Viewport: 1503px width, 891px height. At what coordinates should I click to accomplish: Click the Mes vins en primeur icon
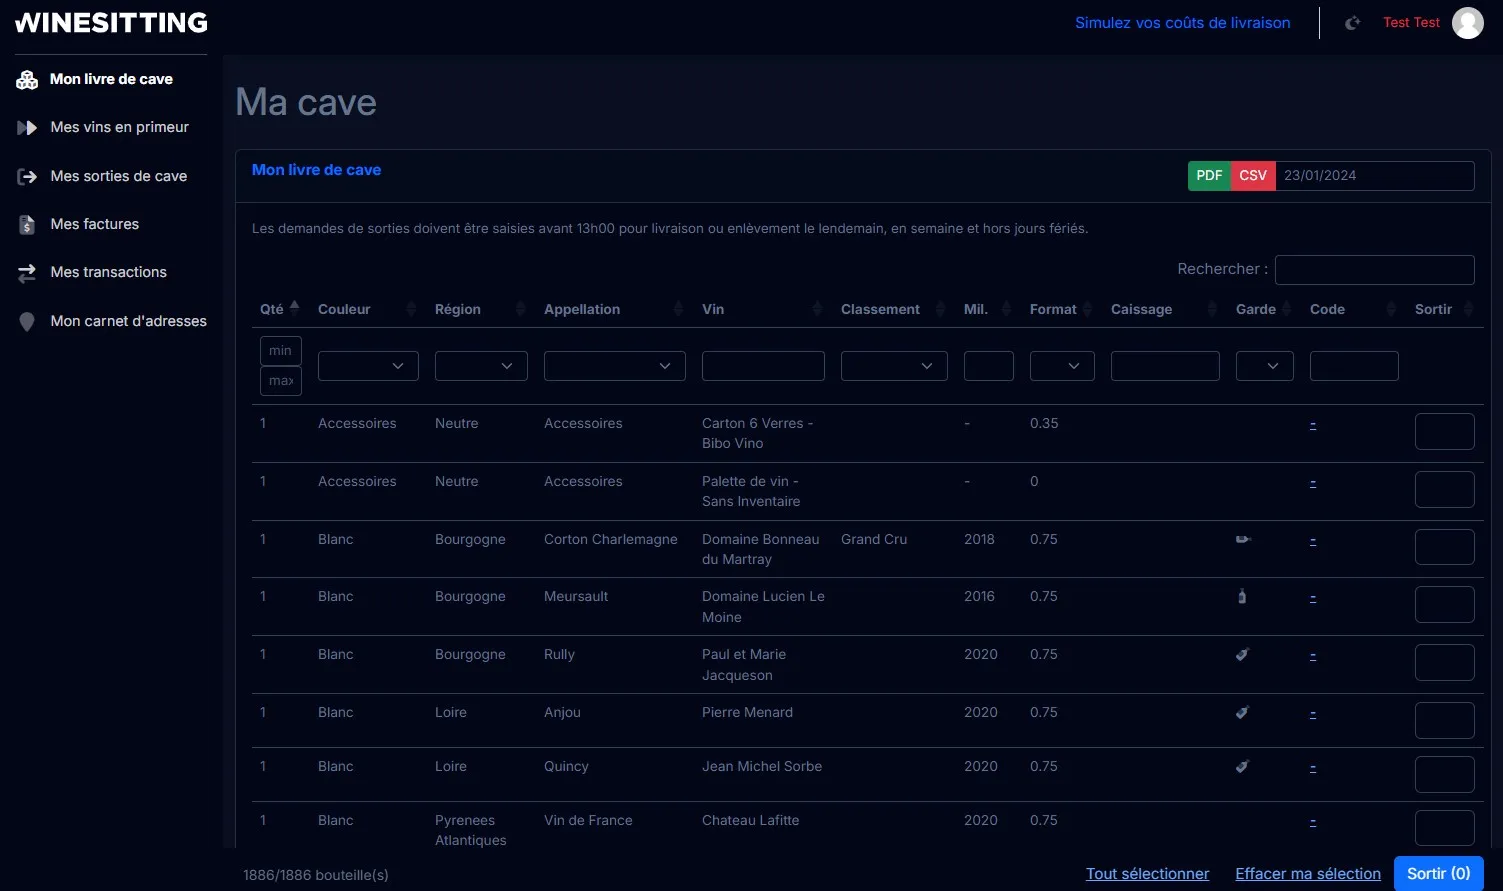[27, 128]
